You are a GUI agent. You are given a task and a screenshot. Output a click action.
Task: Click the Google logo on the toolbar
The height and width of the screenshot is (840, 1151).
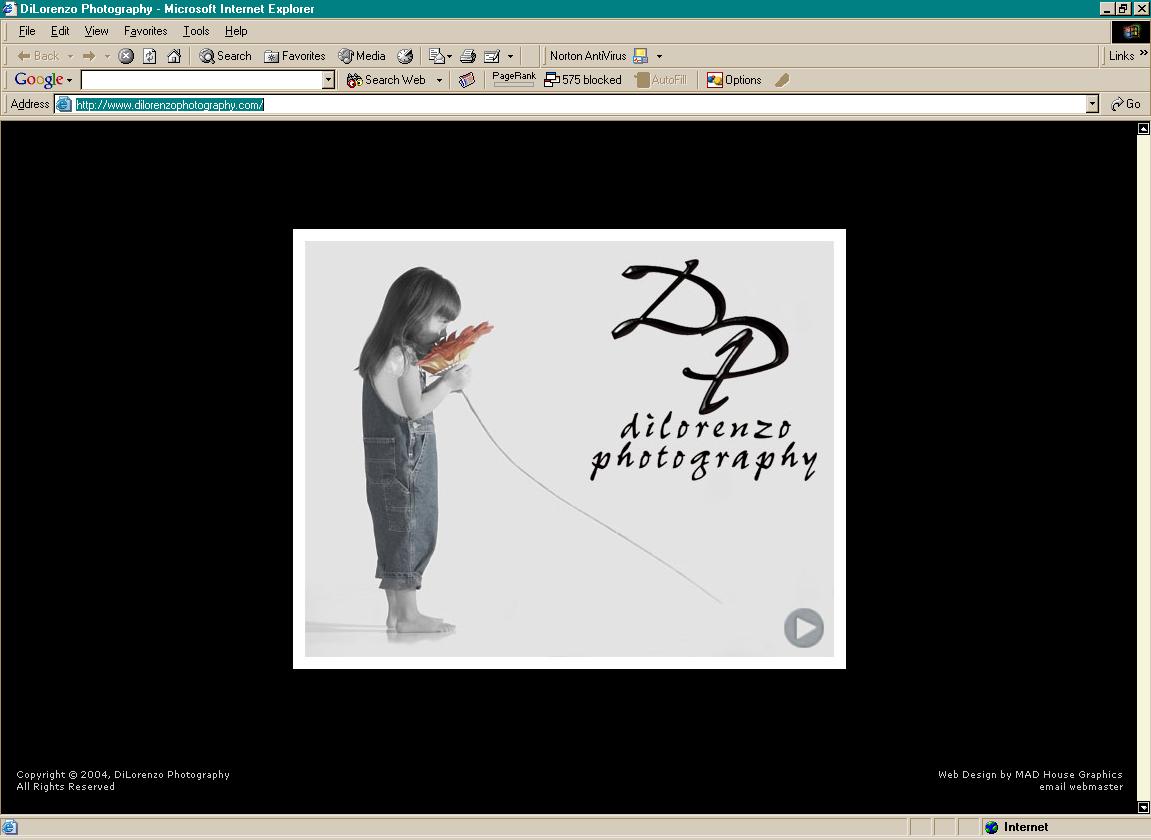pyautogui.click(x=39, y=79)
